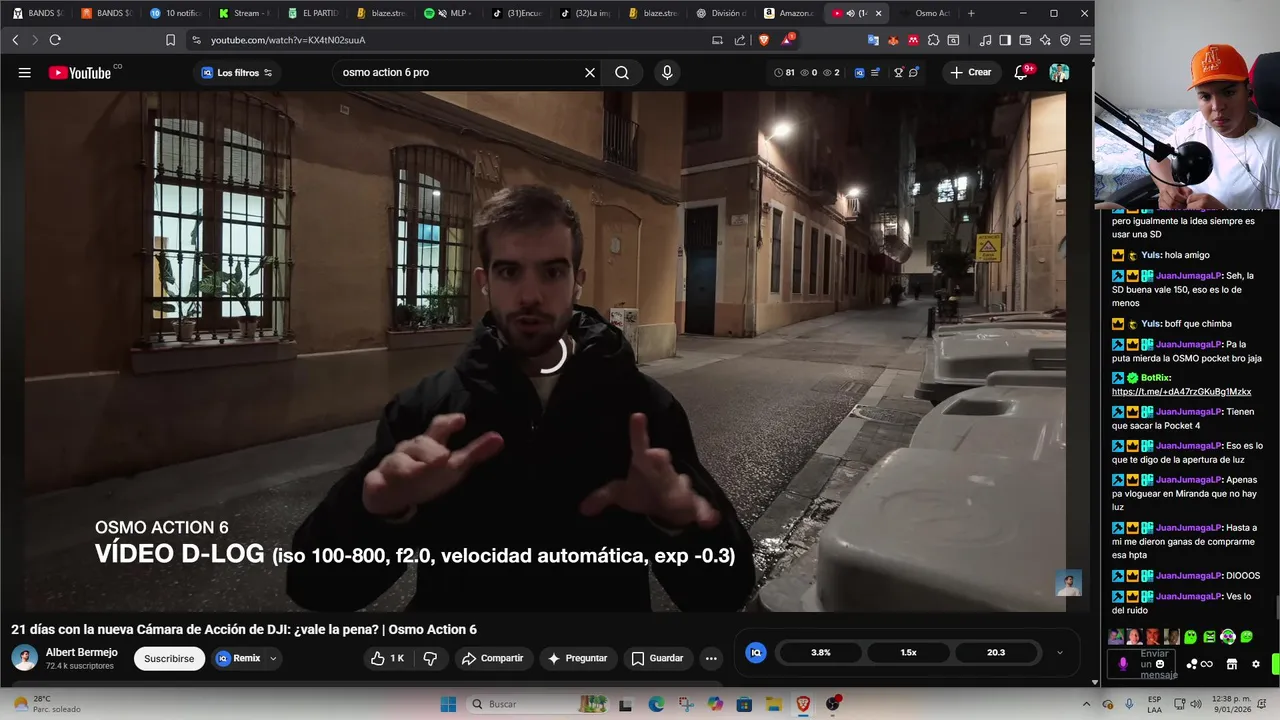Viewport: 1280px width, 720px height.
Task: Dislike the video with thumbs down
Action: point(430,658)
